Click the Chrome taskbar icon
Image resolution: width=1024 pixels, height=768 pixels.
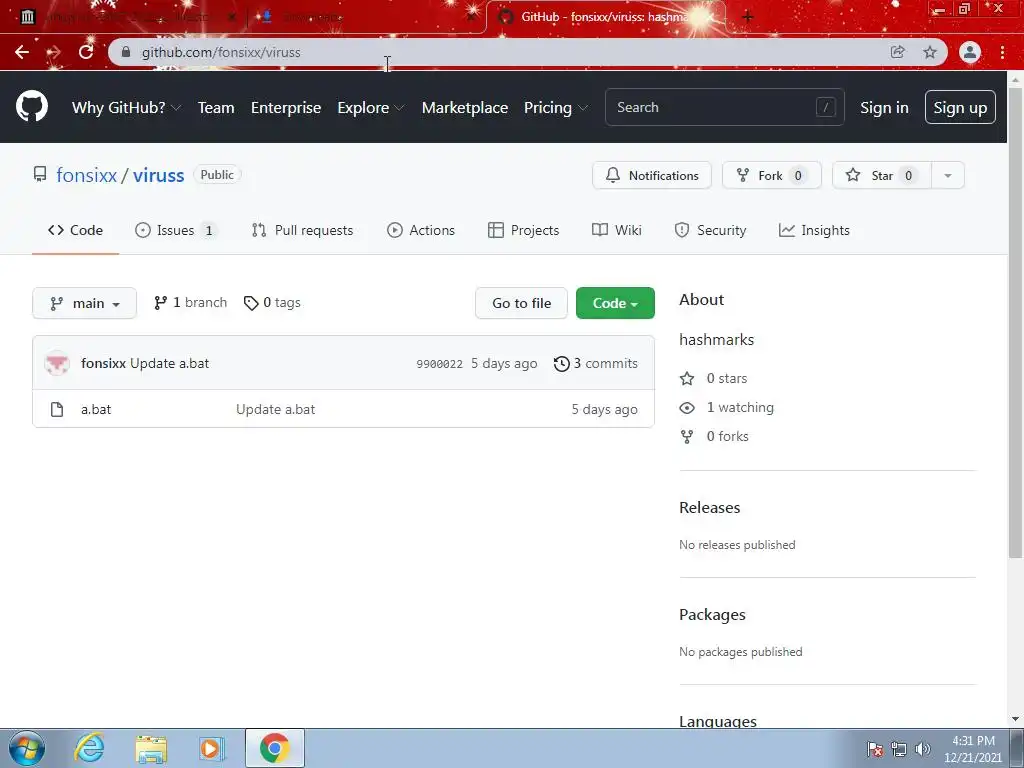tap(275, 748)
